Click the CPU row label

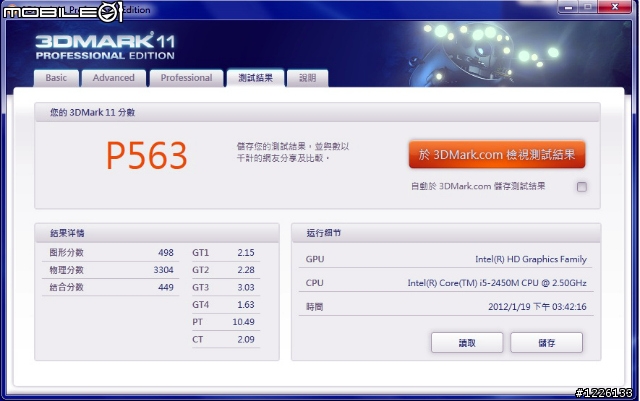pos(314,283)
